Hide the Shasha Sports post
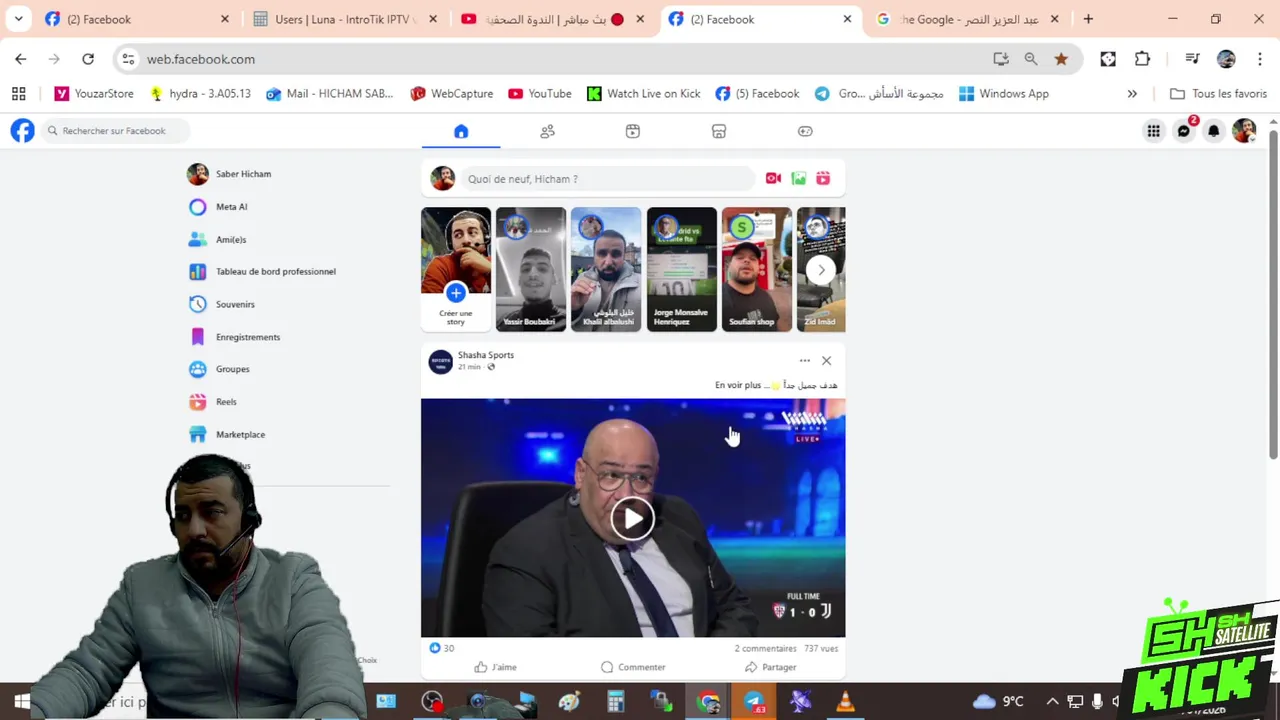Image resolution: width=1280 pixels, height=720 pixels. 826,361
